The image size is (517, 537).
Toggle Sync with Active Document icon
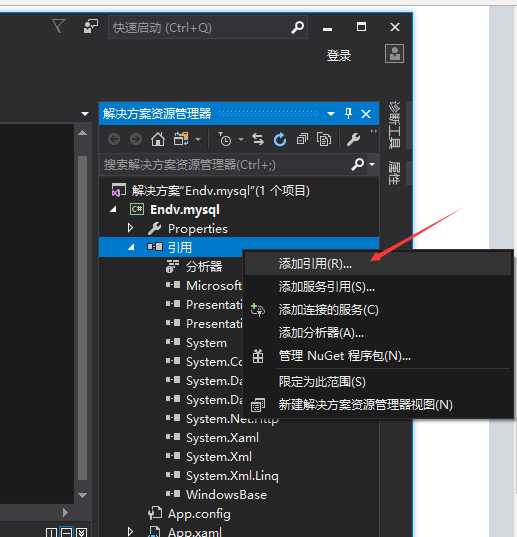pyautogui.click(x=257, y=139)
